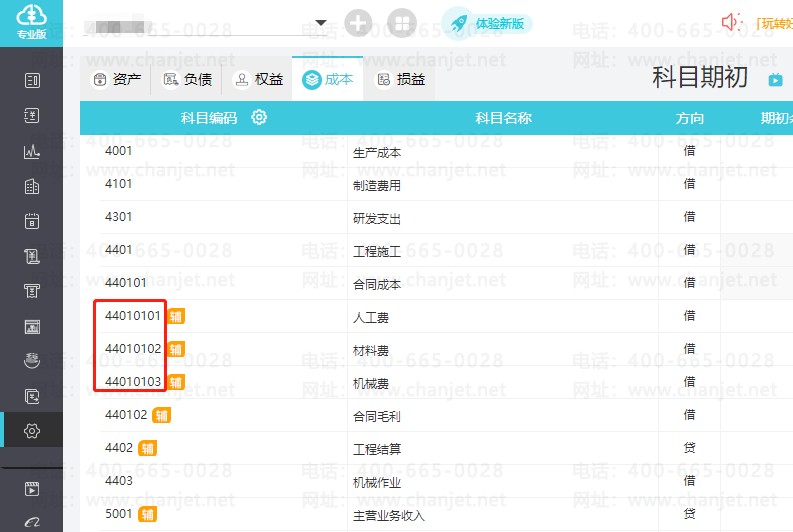Screen dimensions: 793x532
Task: Click the 辅 badge beside 4402
Action: tap(148, 448)
